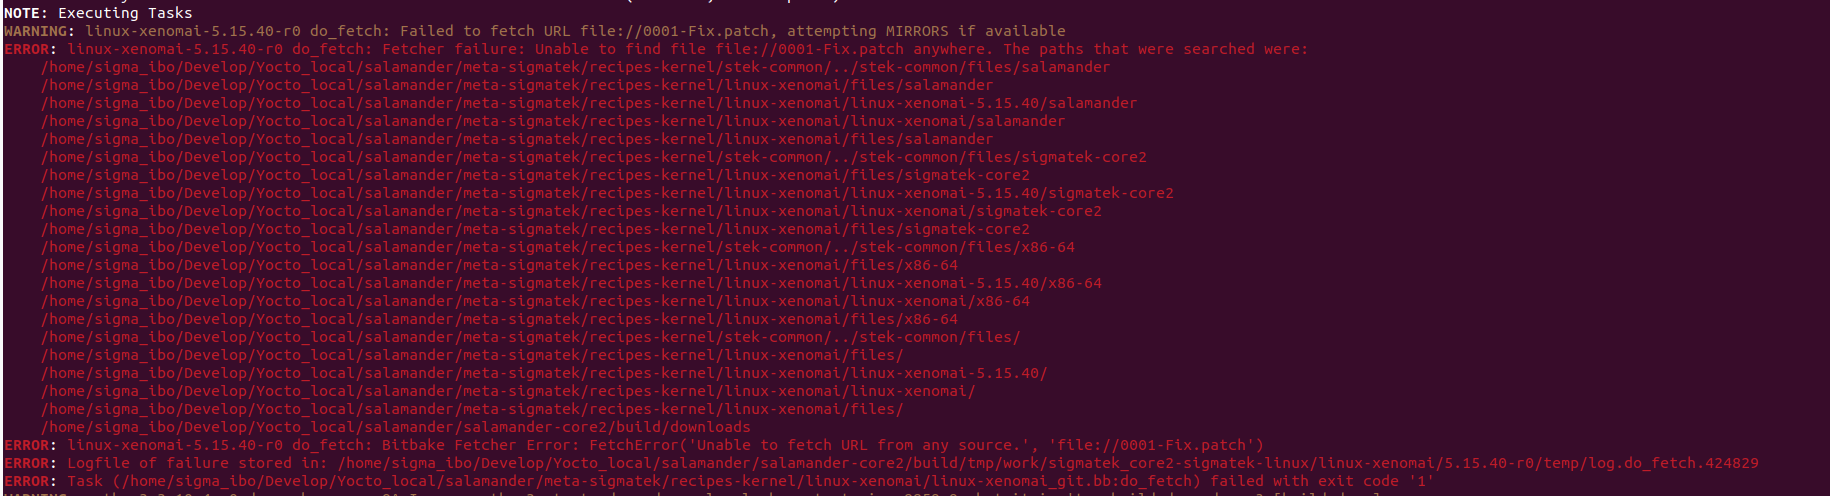Click the linux-xenomai/linux-xenomai/x86-64 path line
This screenshot has height=496, width=1830.
(x=535, y=301)
